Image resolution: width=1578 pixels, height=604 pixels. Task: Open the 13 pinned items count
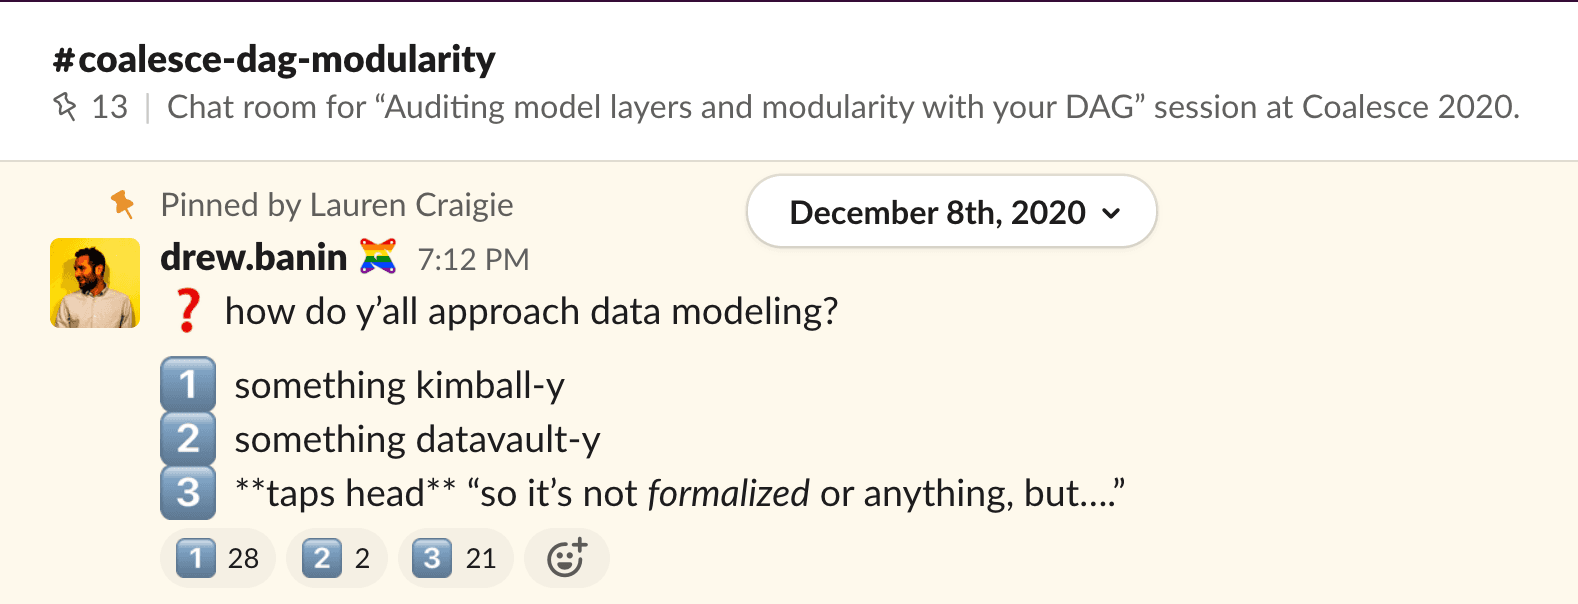109,107
